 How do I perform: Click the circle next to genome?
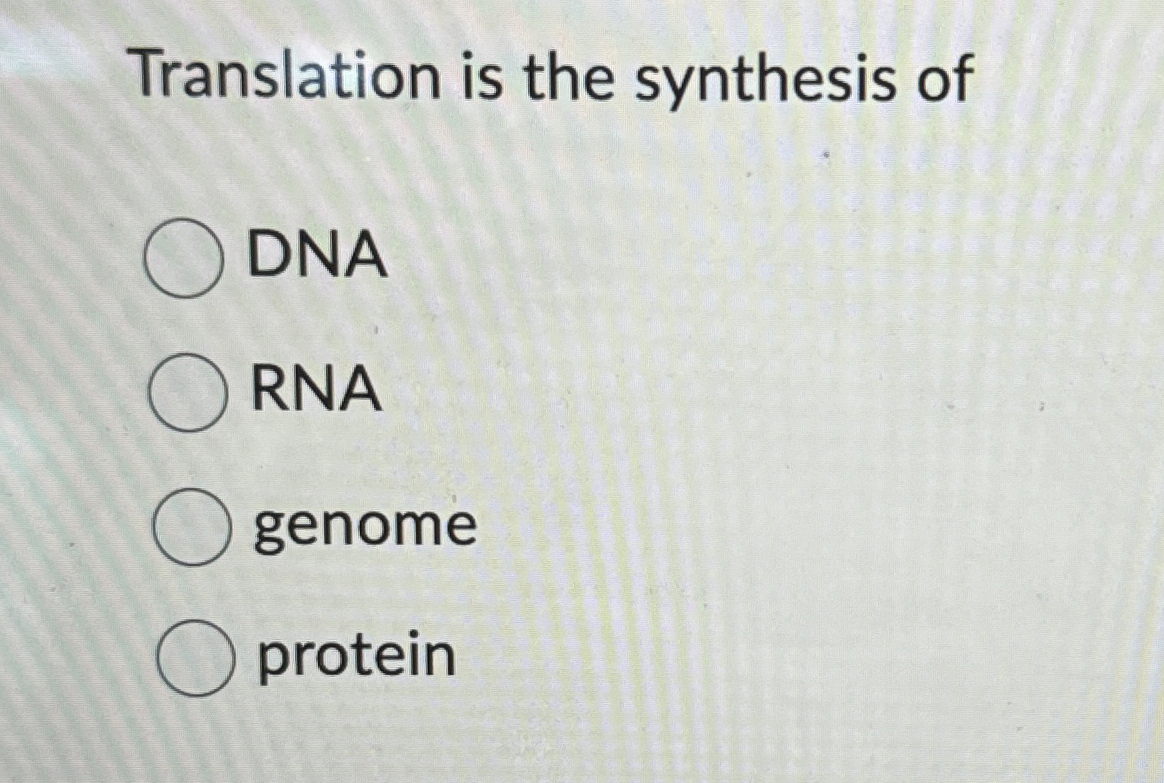[190, 526]
